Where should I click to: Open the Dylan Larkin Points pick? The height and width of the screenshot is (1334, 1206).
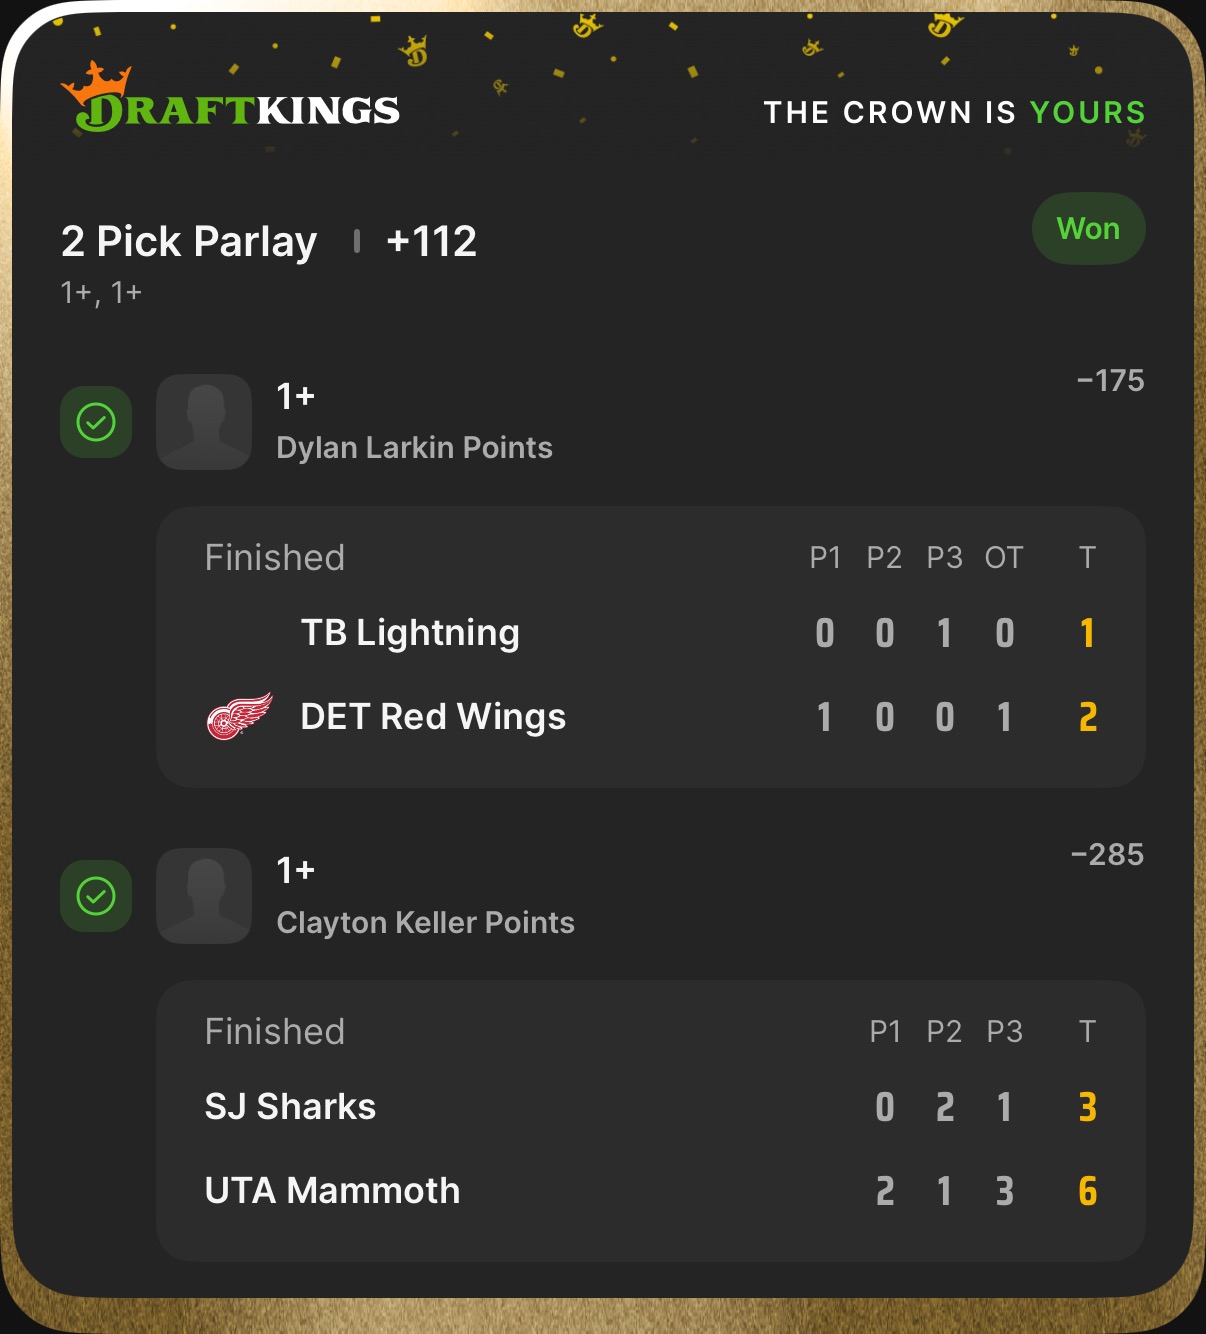(x=414, y=447)
